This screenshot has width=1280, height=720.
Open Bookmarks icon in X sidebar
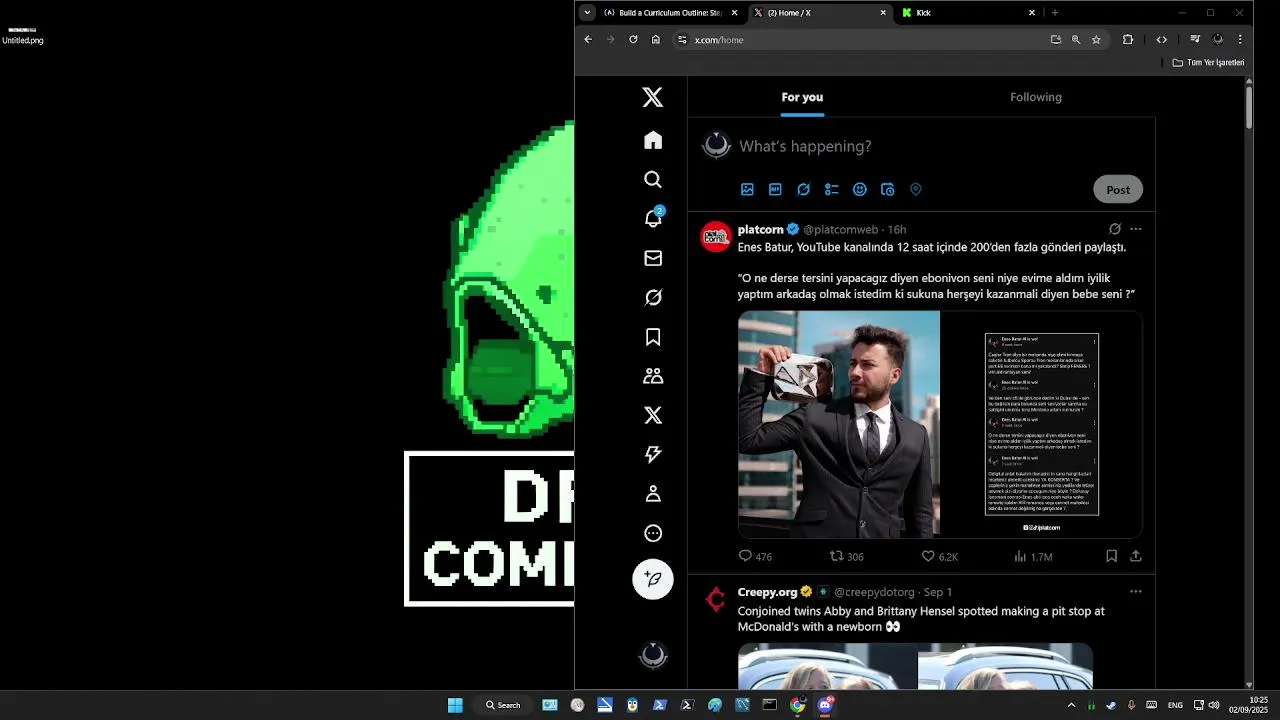(x=653, y=337)
